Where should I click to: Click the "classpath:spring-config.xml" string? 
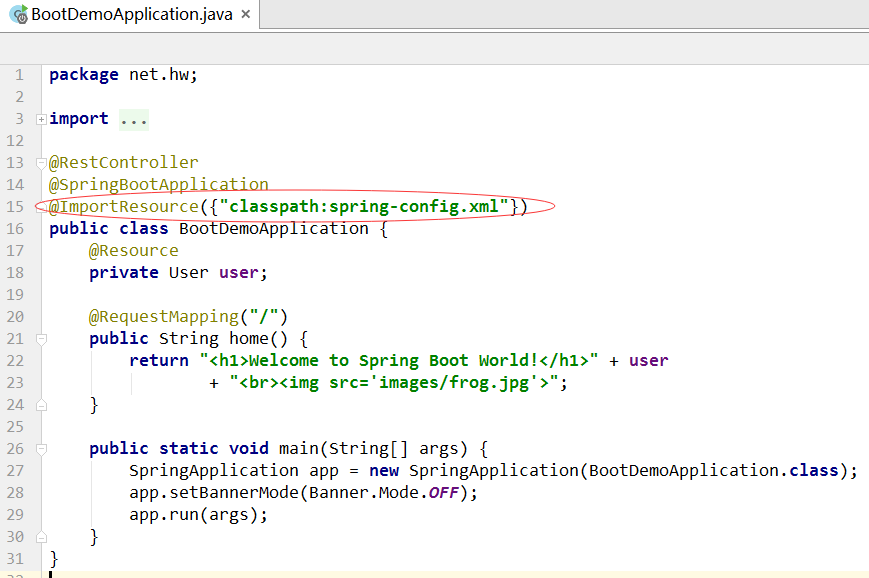(x=364, y=207)
